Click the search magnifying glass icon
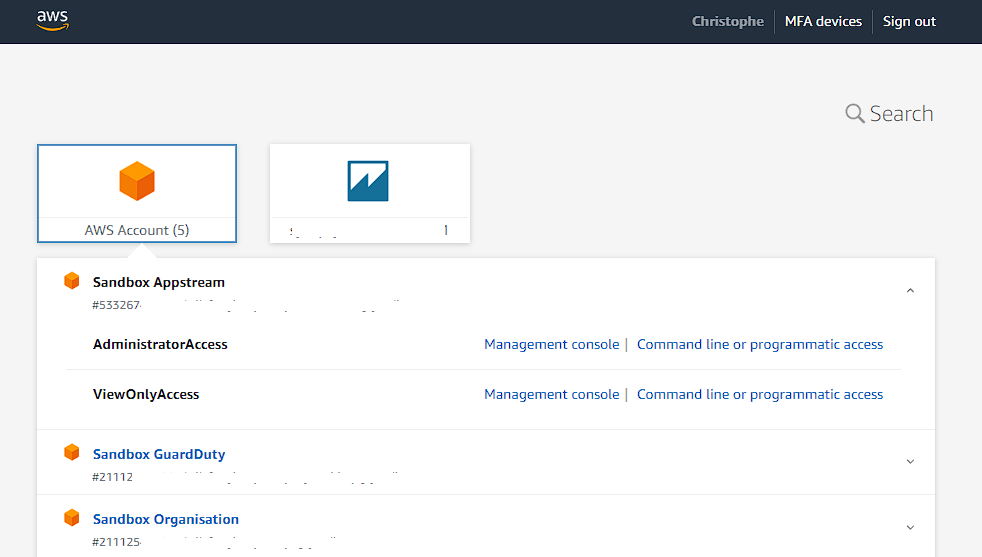 point(854,114)
